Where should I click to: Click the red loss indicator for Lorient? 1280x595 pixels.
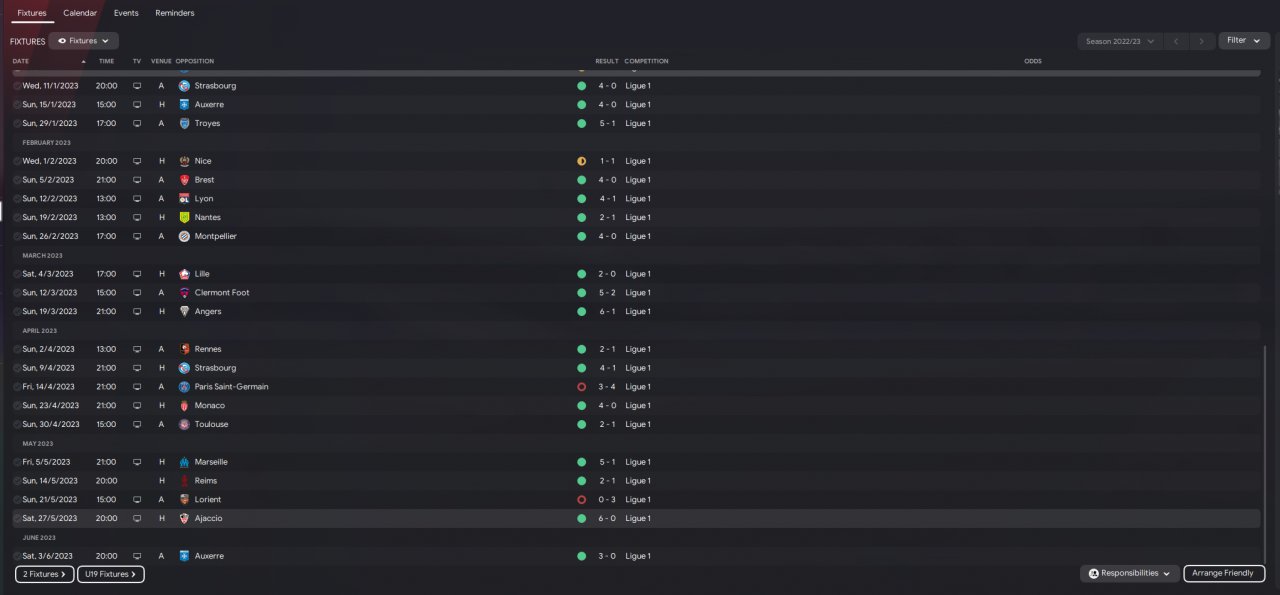[581, 500]
